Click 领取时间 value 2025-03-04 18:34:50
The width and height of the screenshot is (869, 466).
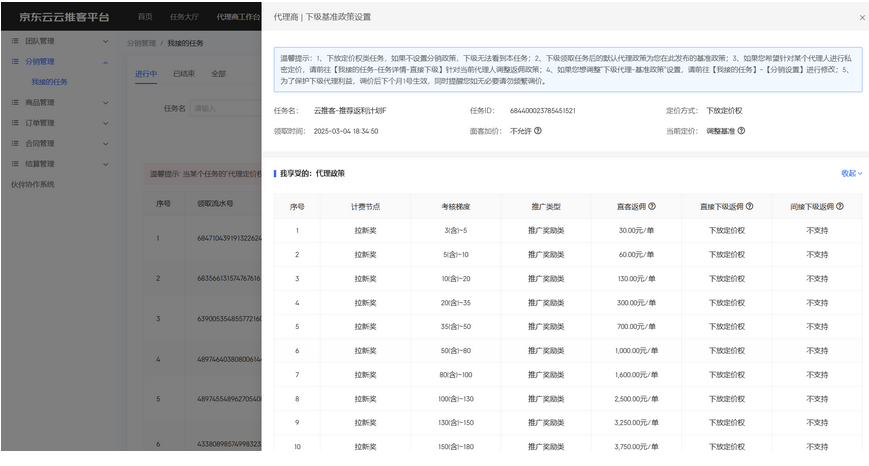point(346,131)
